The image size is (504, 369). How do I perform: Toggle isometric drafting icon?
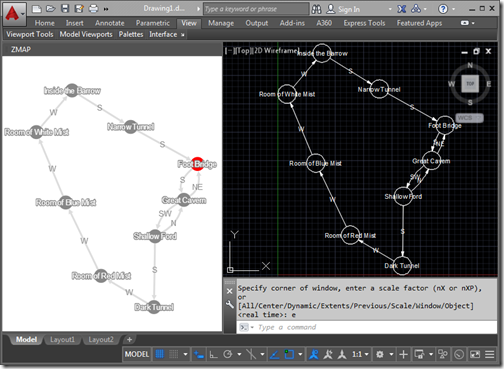pos(251,354)
